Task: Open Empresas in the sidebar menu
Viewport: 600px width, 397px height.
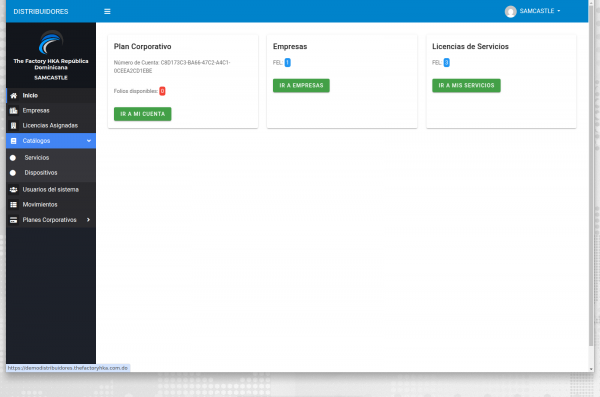Action: click(x=51, y=111)
